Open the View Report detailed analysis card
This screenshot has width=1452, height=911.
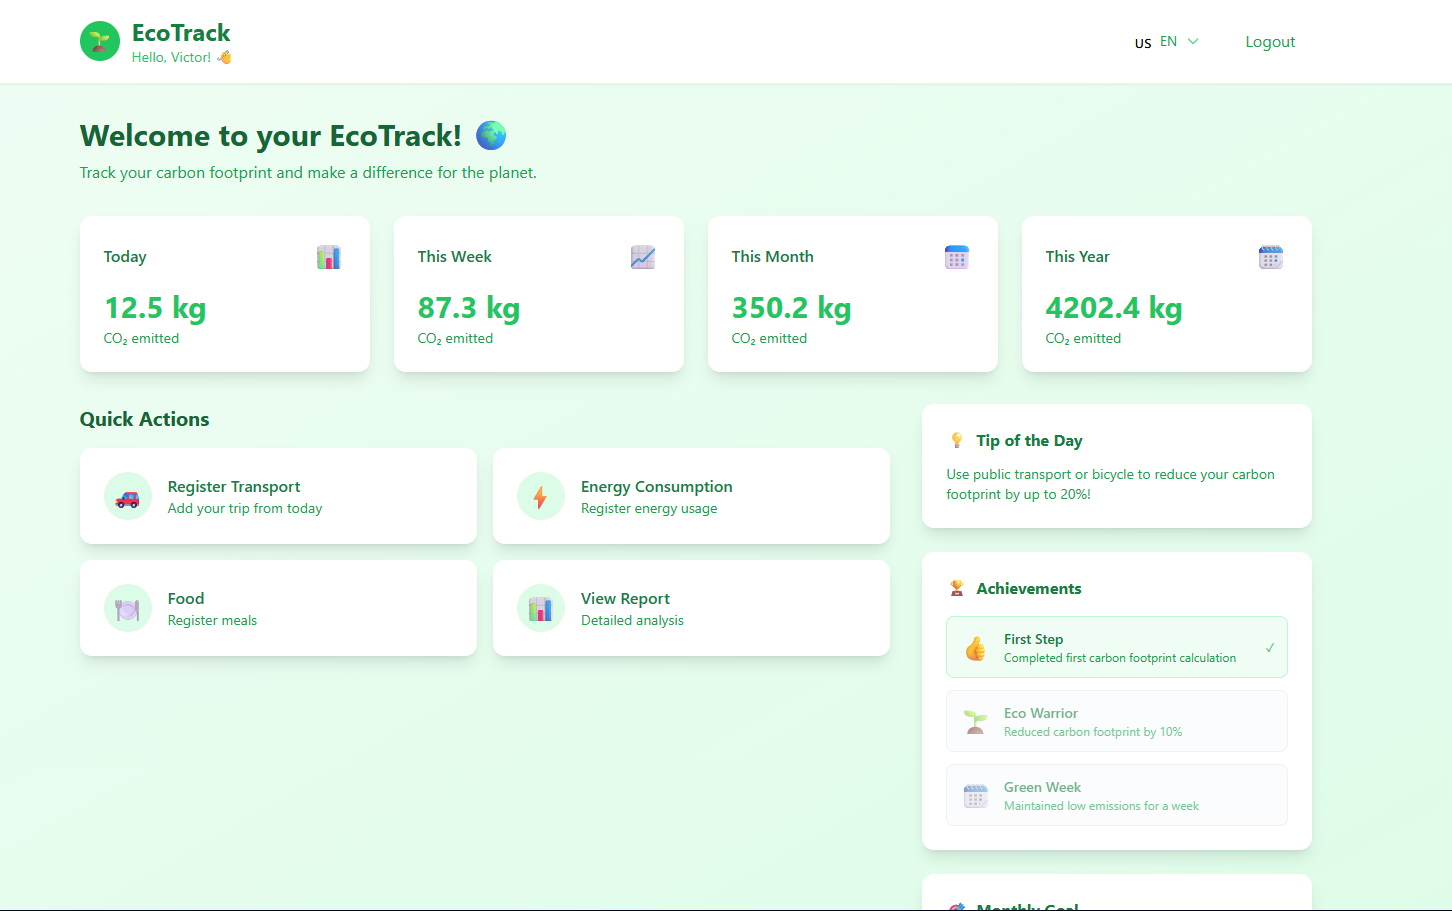[x=691, y=608]
